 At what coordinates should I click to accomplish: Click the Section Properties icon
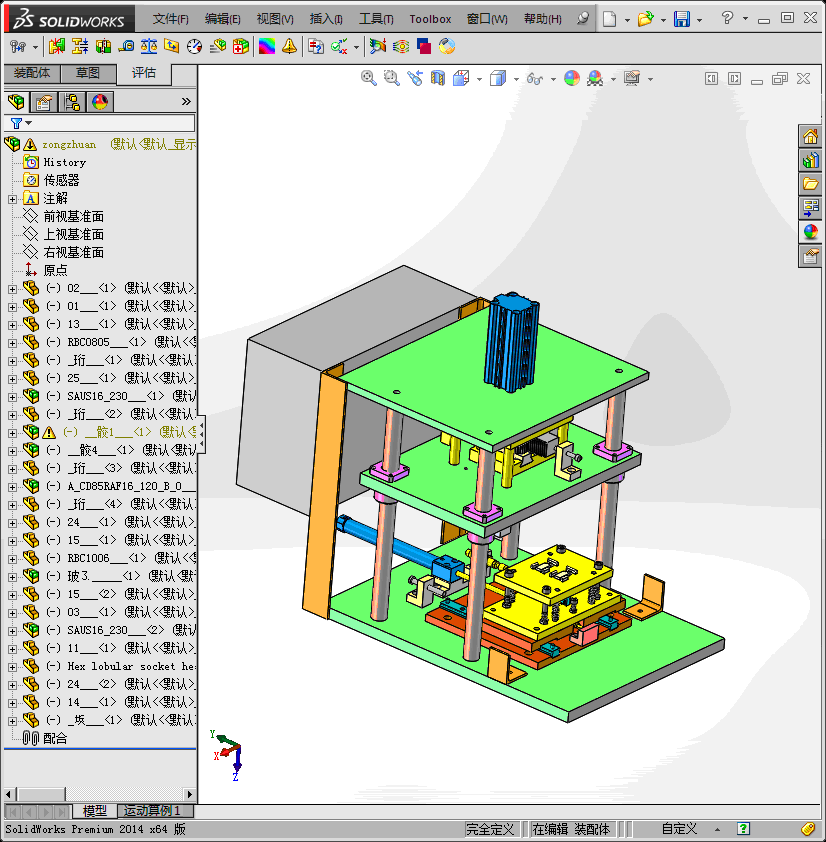coord(171,47)
